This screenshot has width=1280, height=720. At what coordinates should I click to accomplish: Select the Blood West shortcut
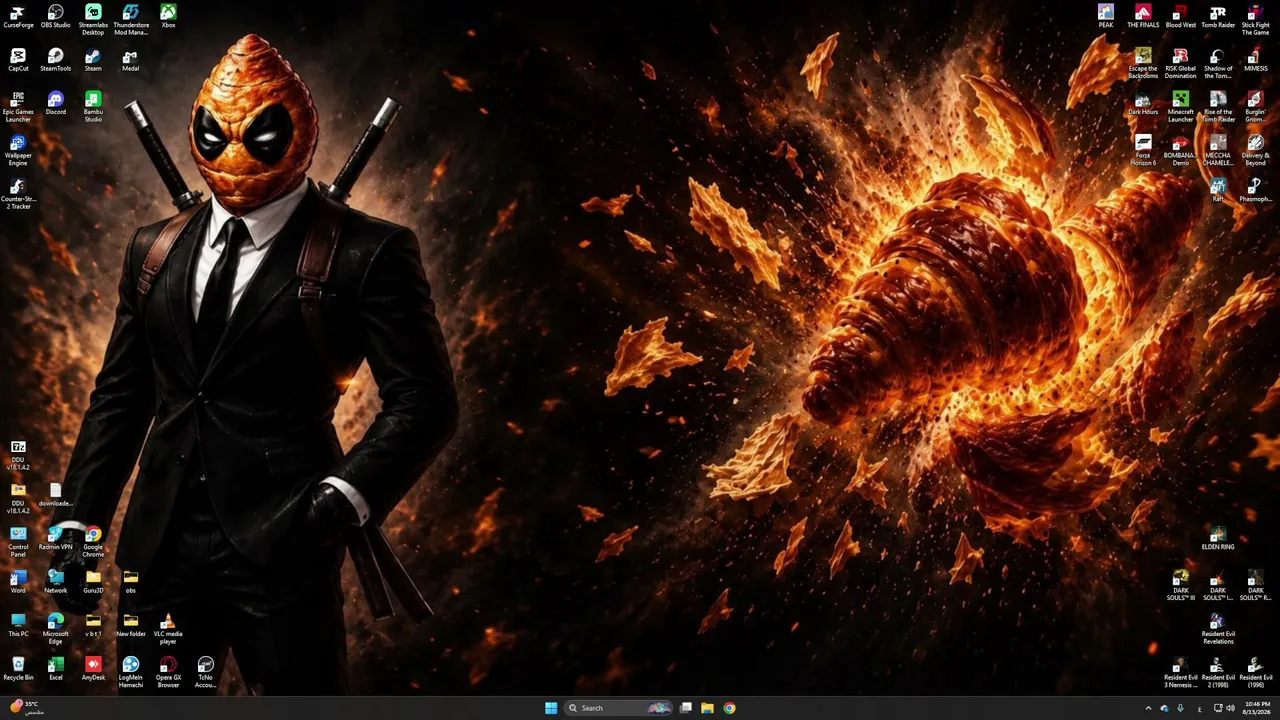1180,17
